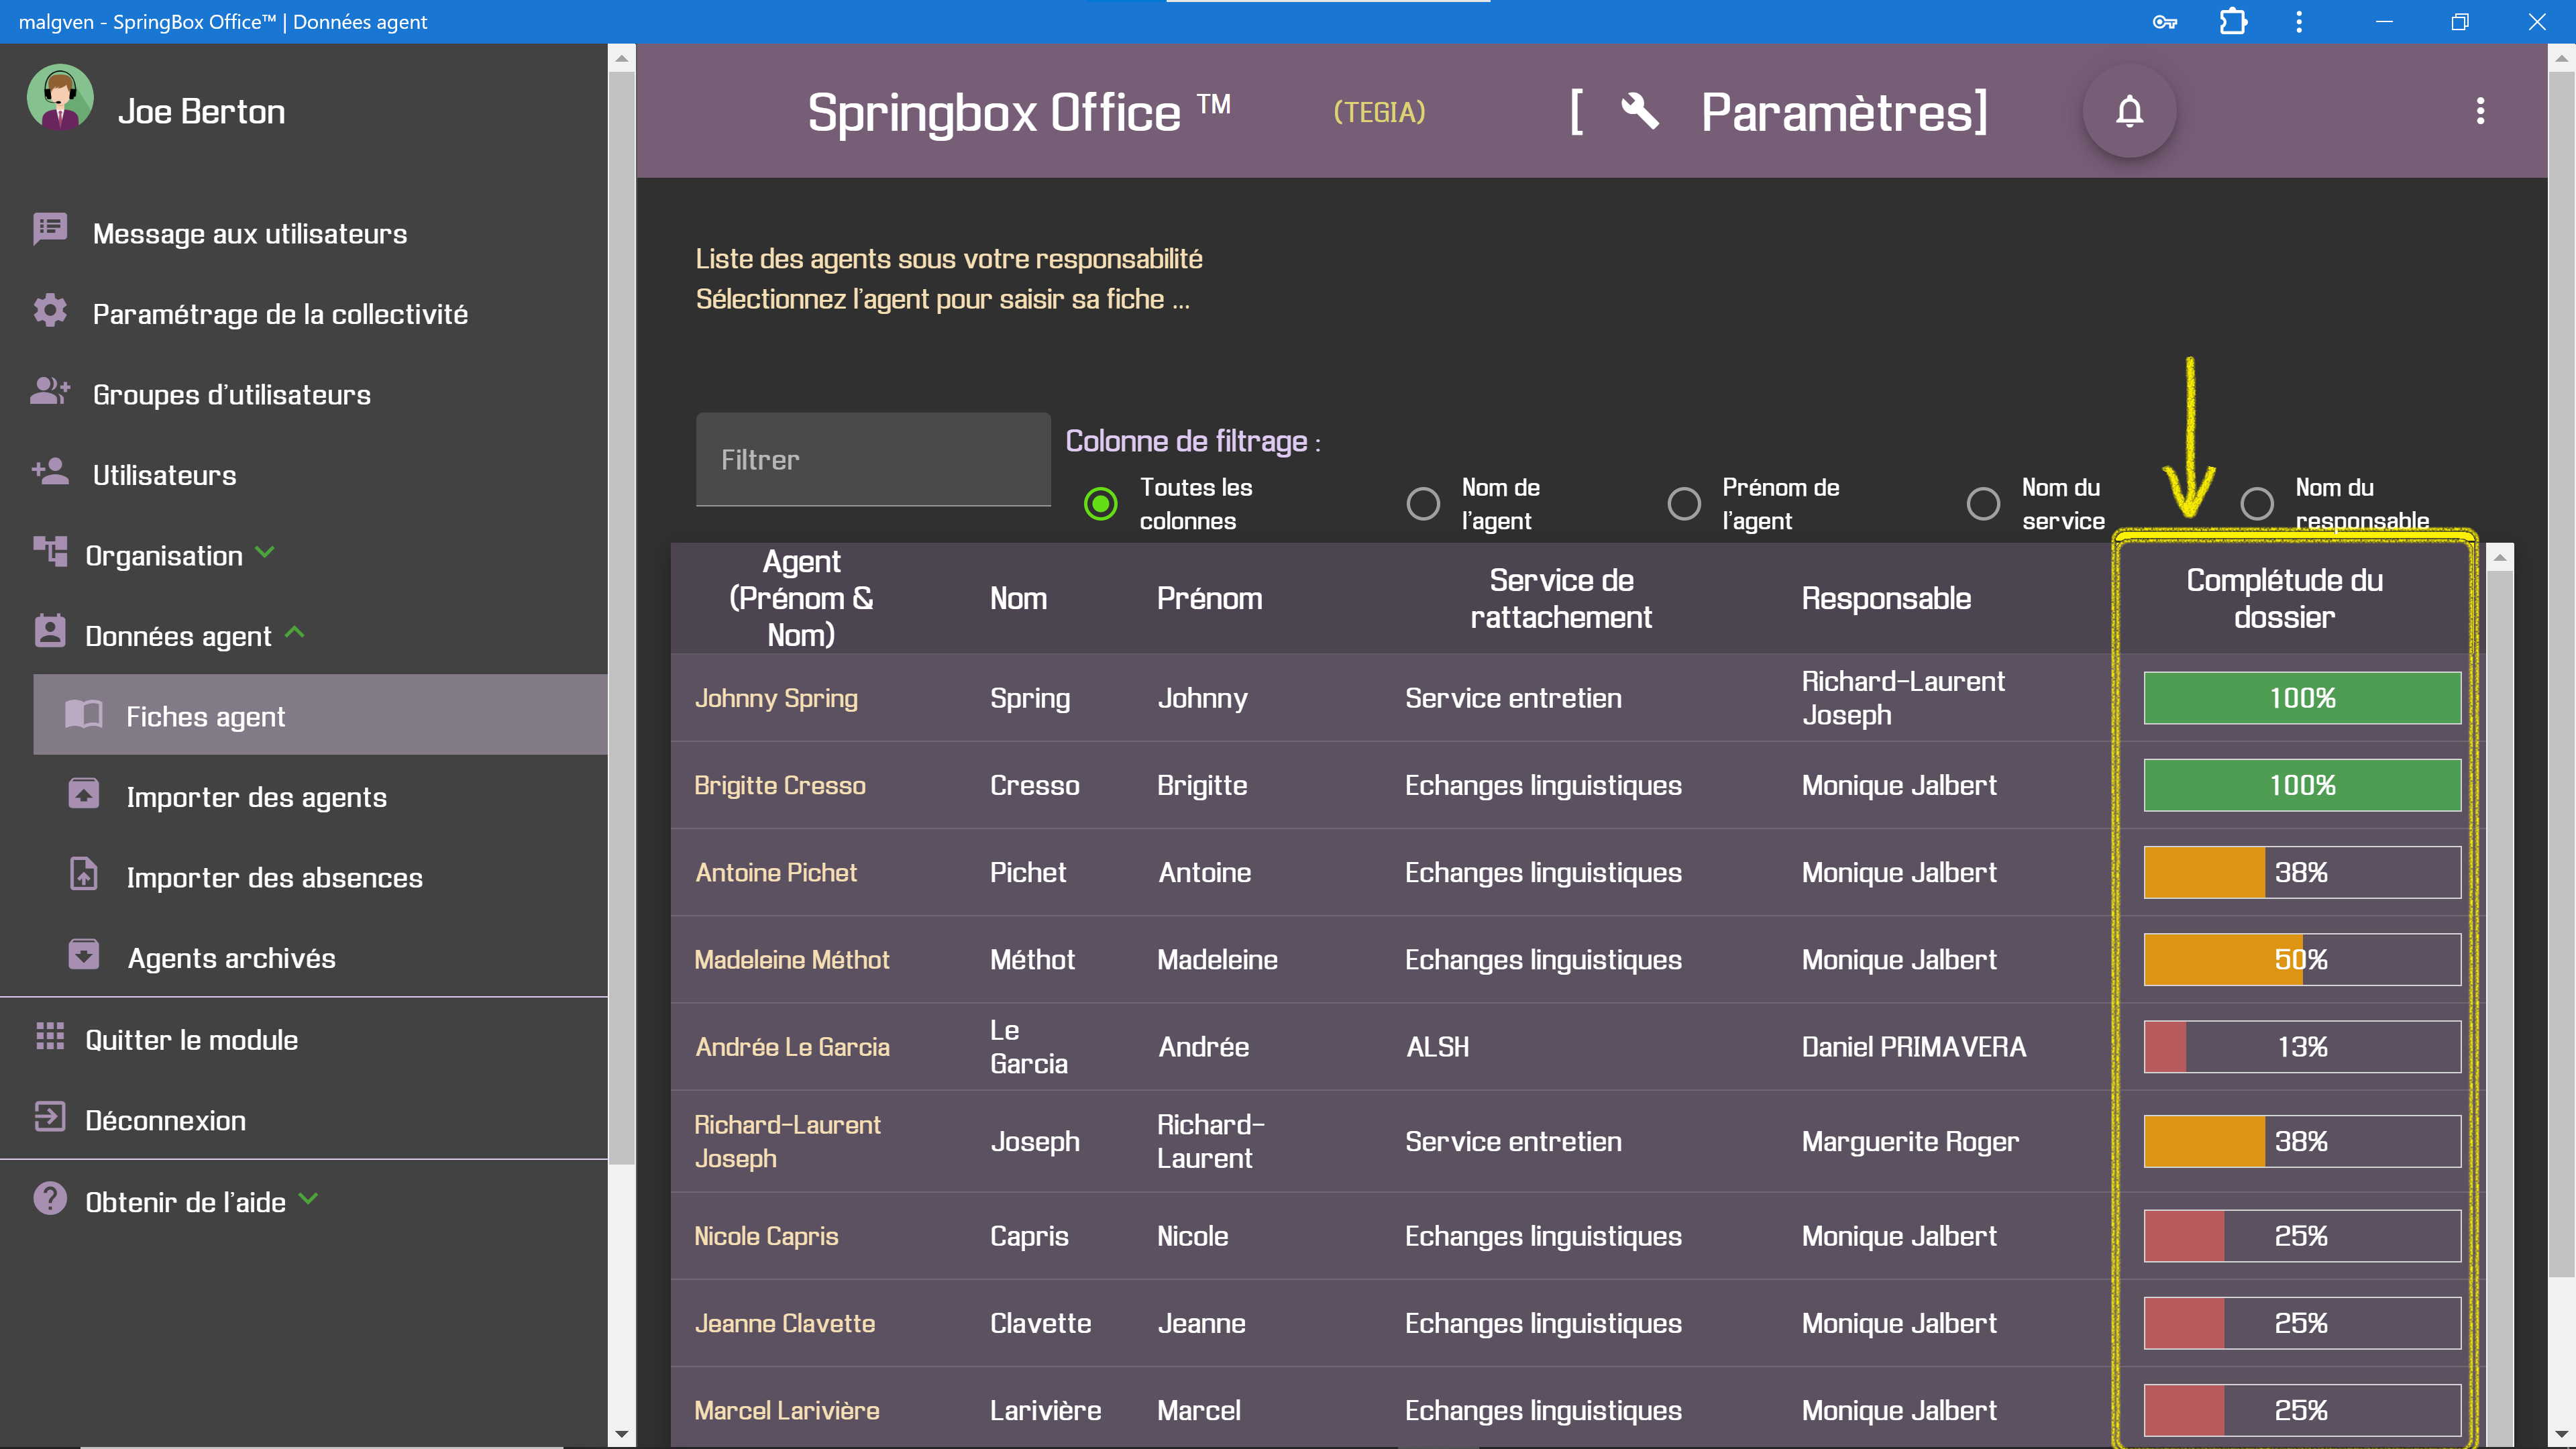Screen dimensions: 2576x1449
Task: Click the Marguerite Roger responsable cell
Action: point(1910,1141)
